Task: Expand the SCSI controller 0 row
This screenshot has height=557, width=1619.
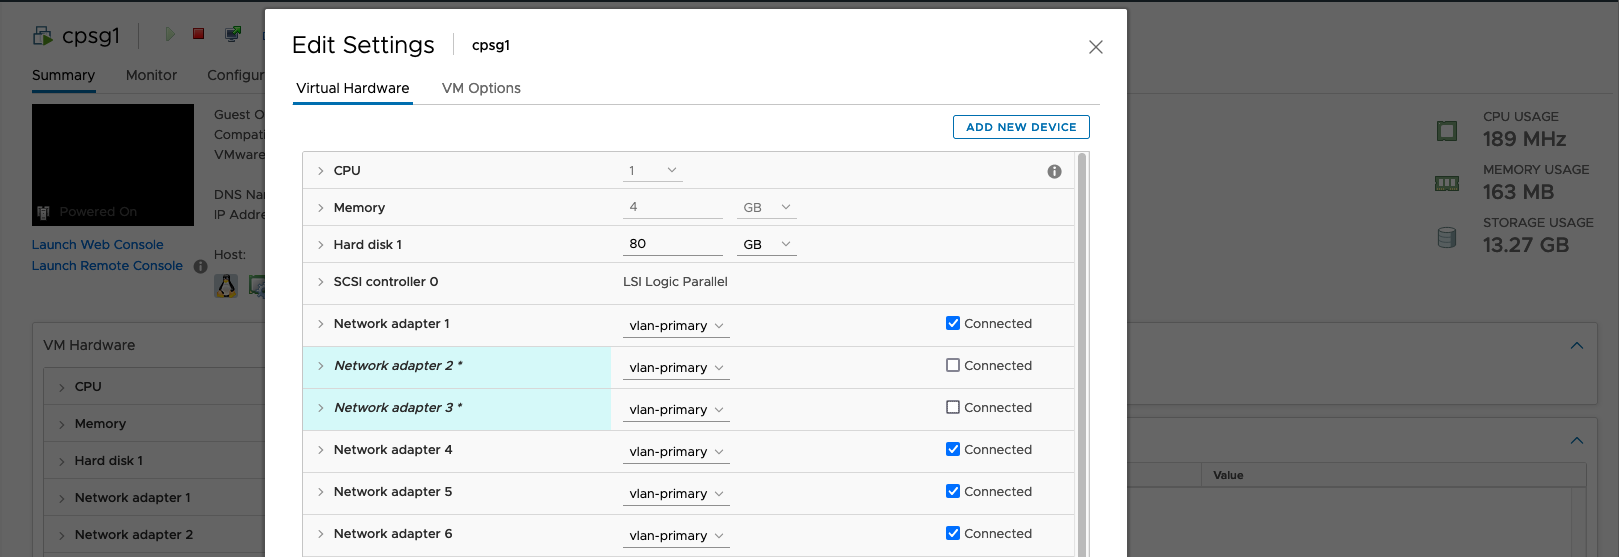Action: click(x=321, y=282)
